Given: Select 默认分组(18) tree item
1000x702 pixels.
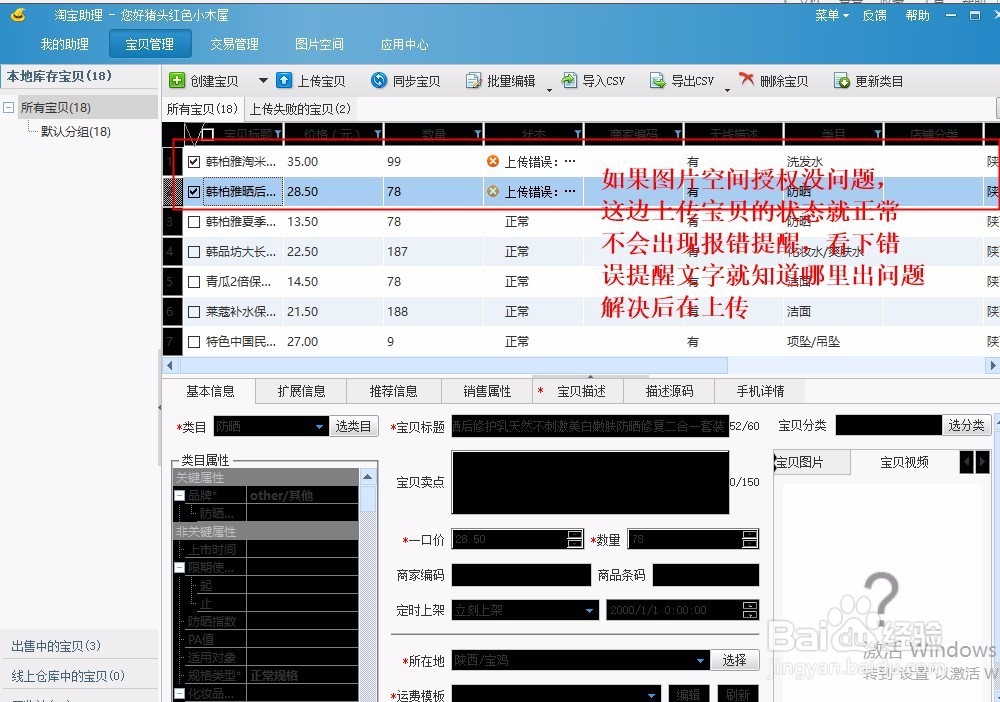Looking at the screenshot, I should point(75,131).
